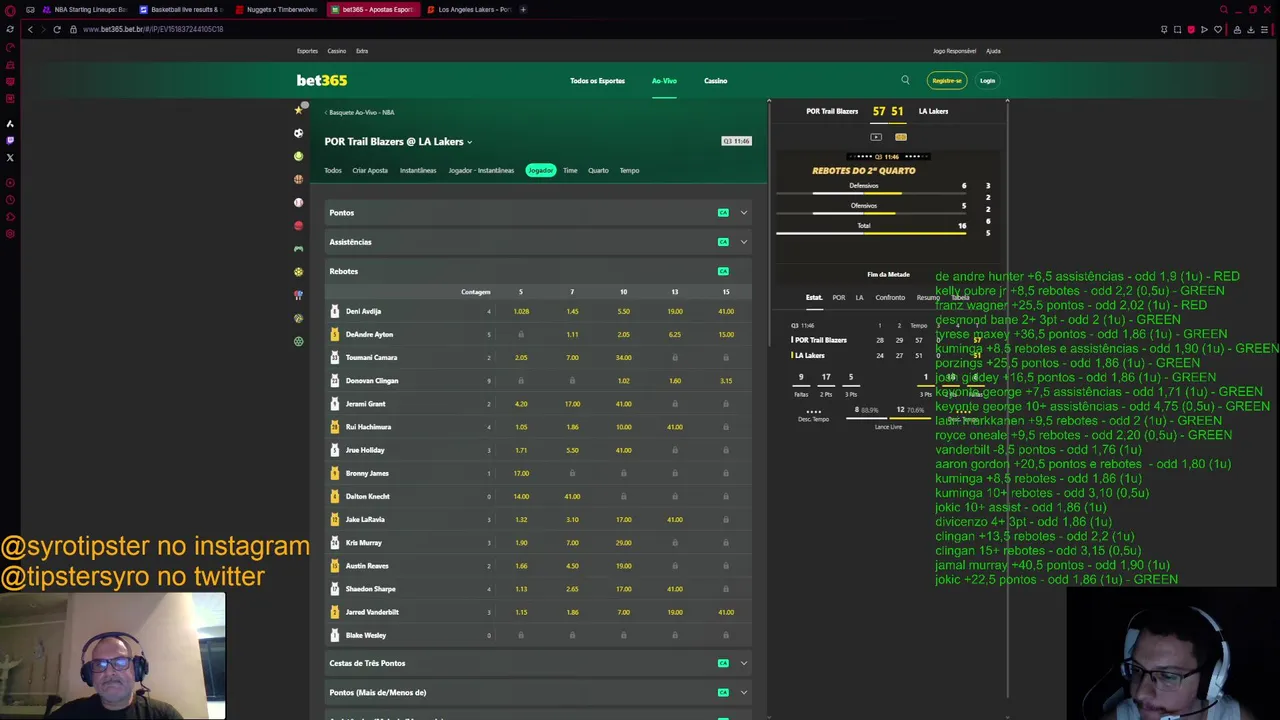The image size is (1280, 720).
Task: Select Rui Hachimura 7 rebounds odd 1.86
Action: (572, 427)
